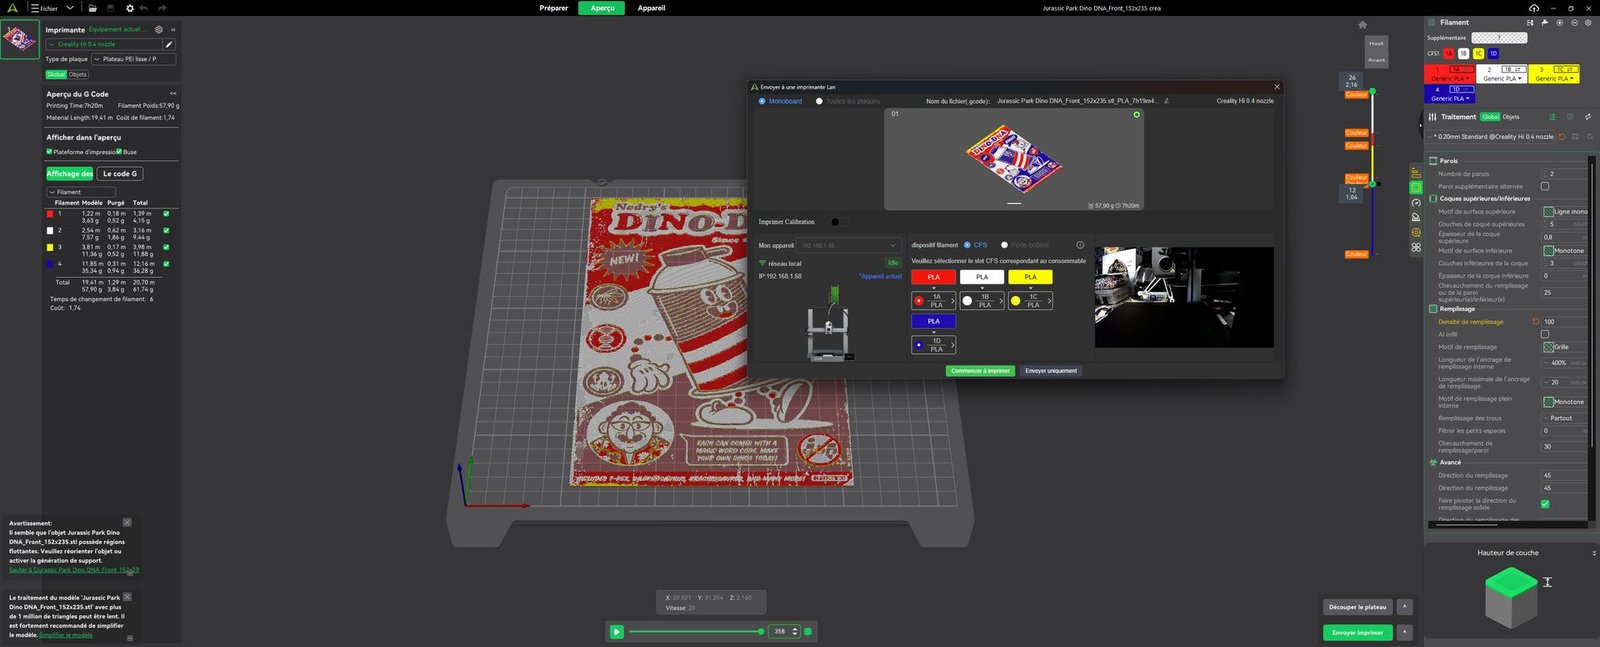Toggle Plateforme d'impression checkbox

(x=49, y=152)
